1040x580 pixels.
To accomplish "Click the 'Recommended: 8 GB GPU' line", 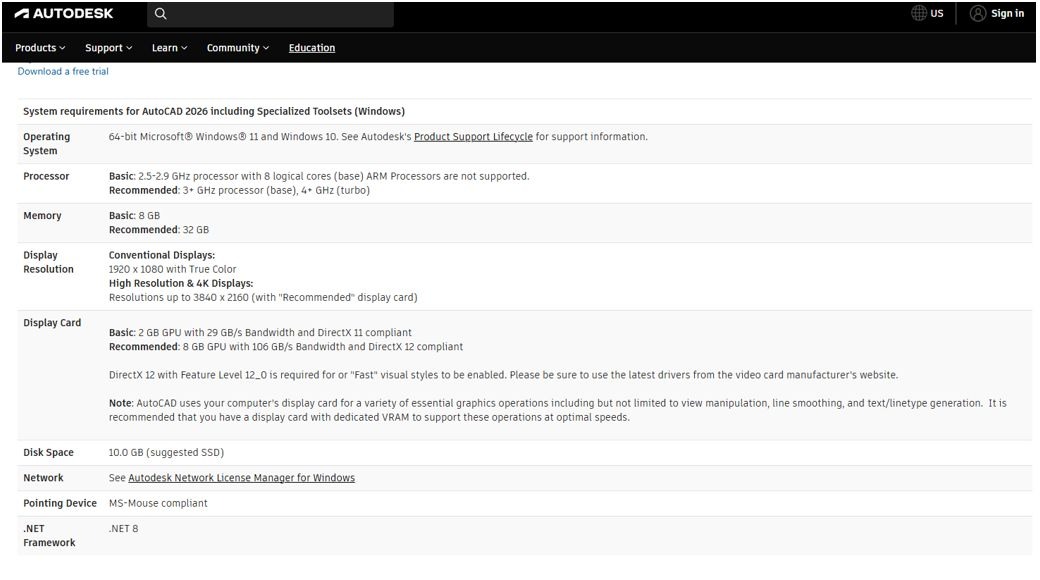I will [x=286, y=346].
